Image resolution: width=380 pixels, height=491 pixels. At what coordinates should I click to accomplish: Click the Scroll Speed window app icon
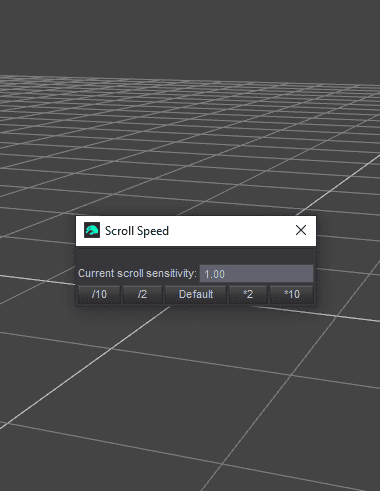(92, 230)
